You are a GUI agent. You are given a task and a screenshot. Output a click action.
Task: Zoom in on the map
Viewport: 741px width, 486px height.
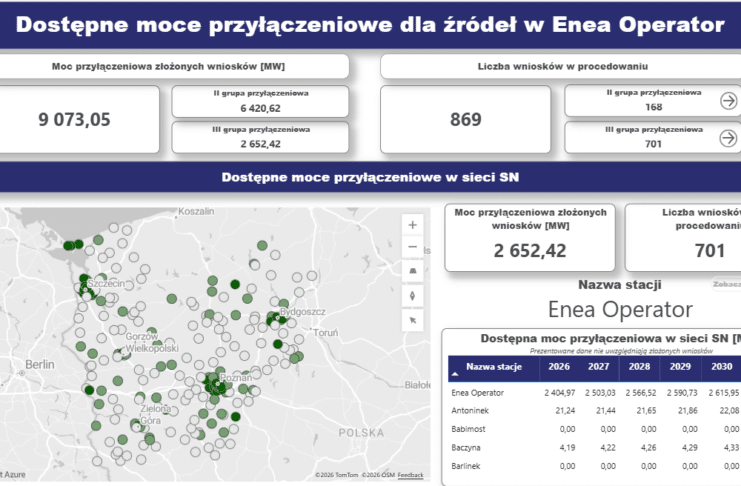coord(413,224)
